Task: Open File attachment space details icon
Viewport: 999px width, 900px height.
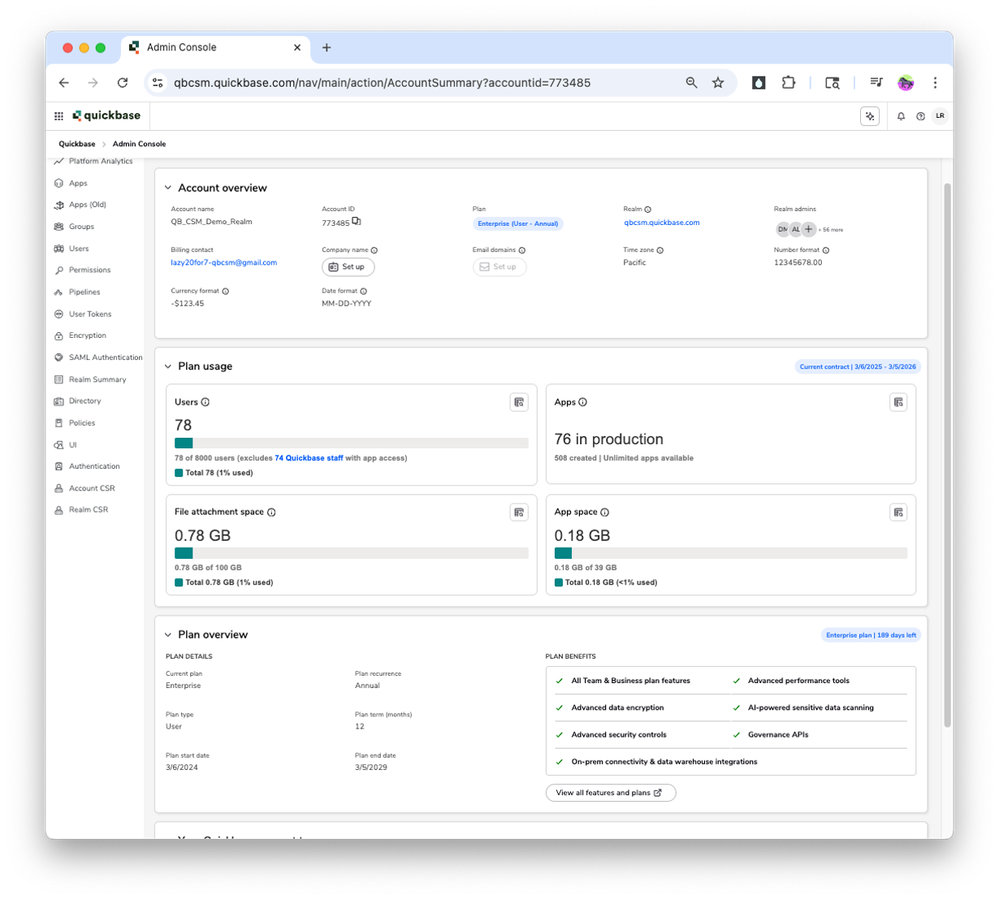Action: pyautogui.click(x=518, y=512)
